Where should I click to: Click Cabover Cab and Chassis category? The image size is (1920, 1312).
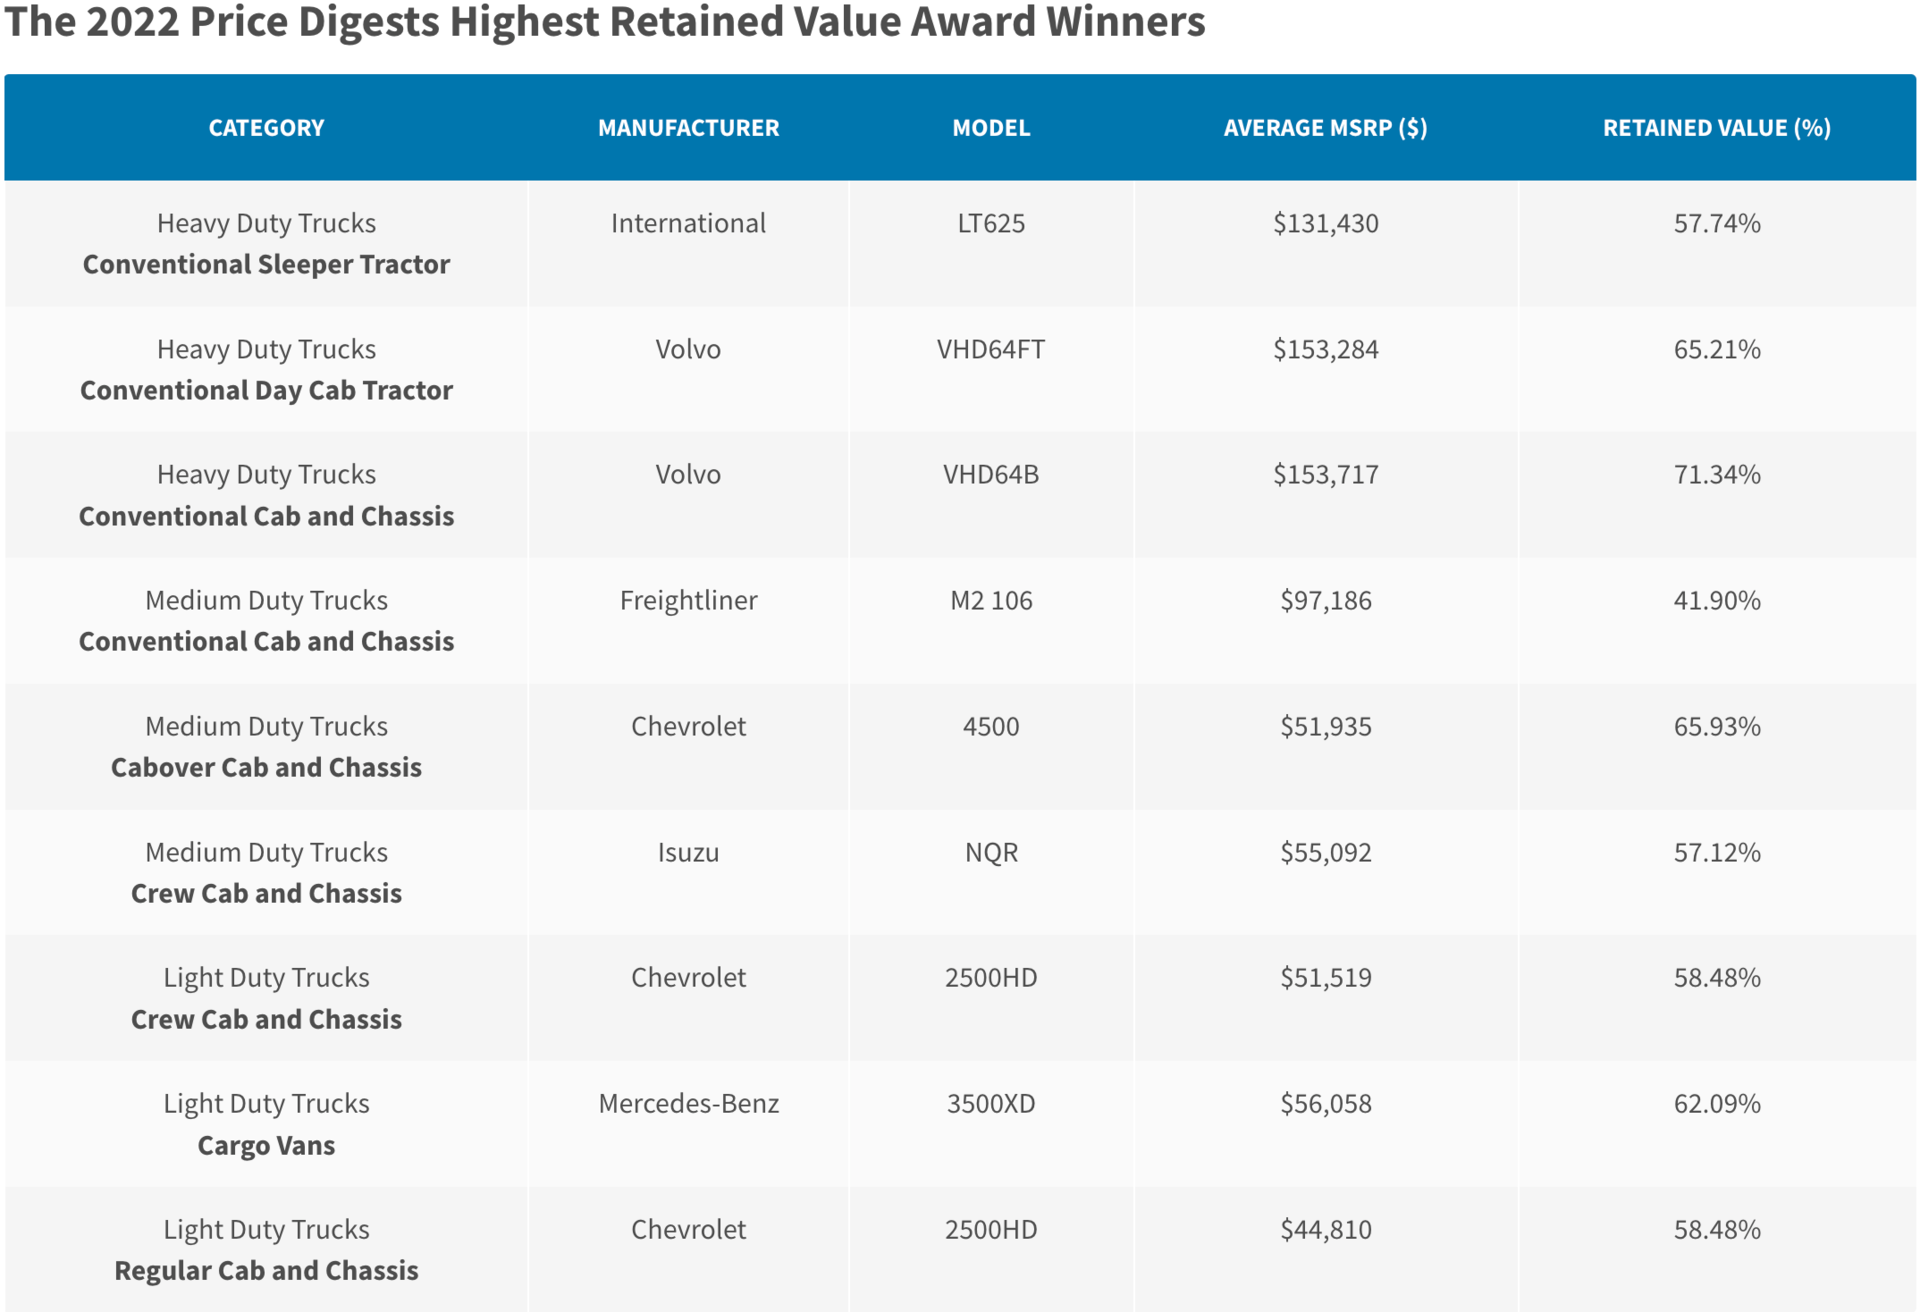266,767
